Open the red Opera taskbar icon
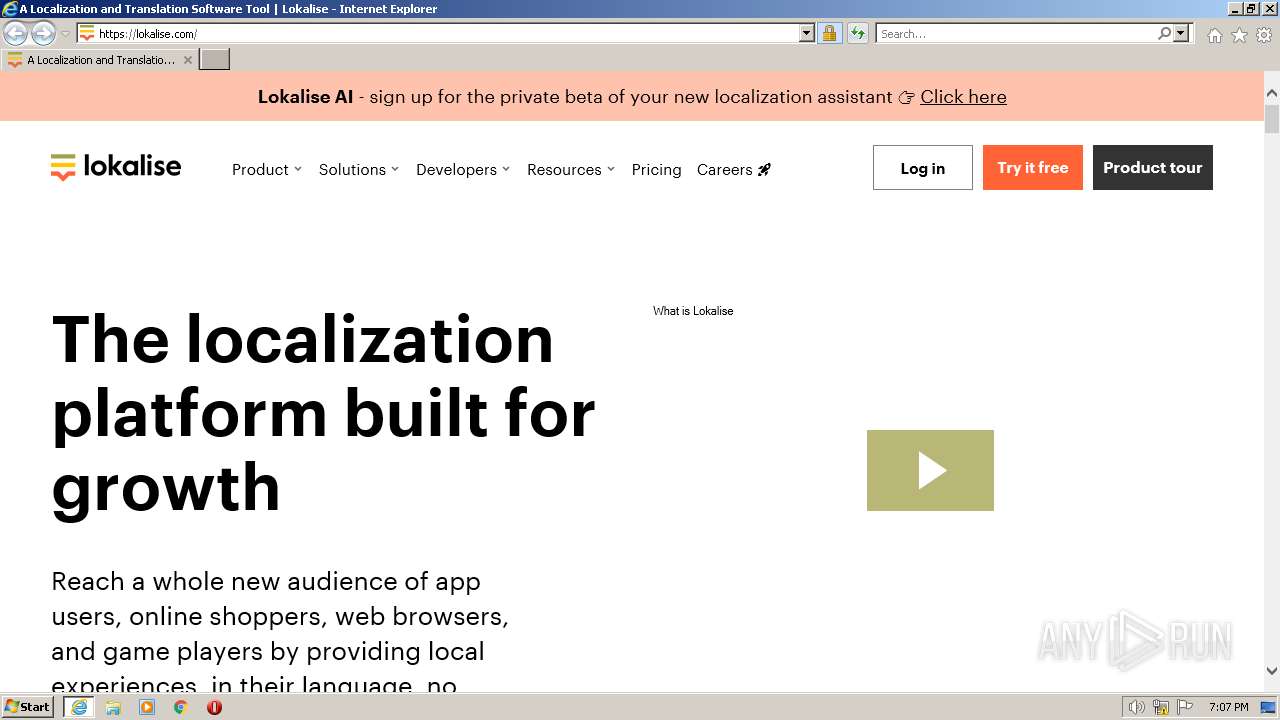Screen dimensions: 1280x720 tap(214, 707)
